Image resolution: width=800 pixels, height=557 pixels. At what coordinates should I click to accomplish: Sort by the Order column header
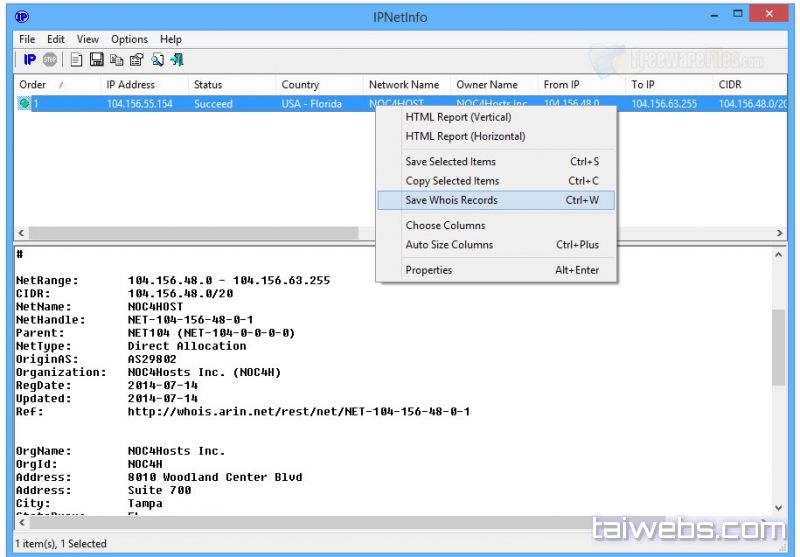point(33,85)
